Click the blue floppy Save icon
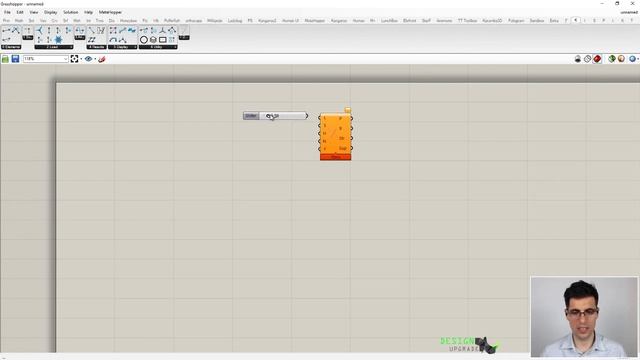 (x=15, y=59)
